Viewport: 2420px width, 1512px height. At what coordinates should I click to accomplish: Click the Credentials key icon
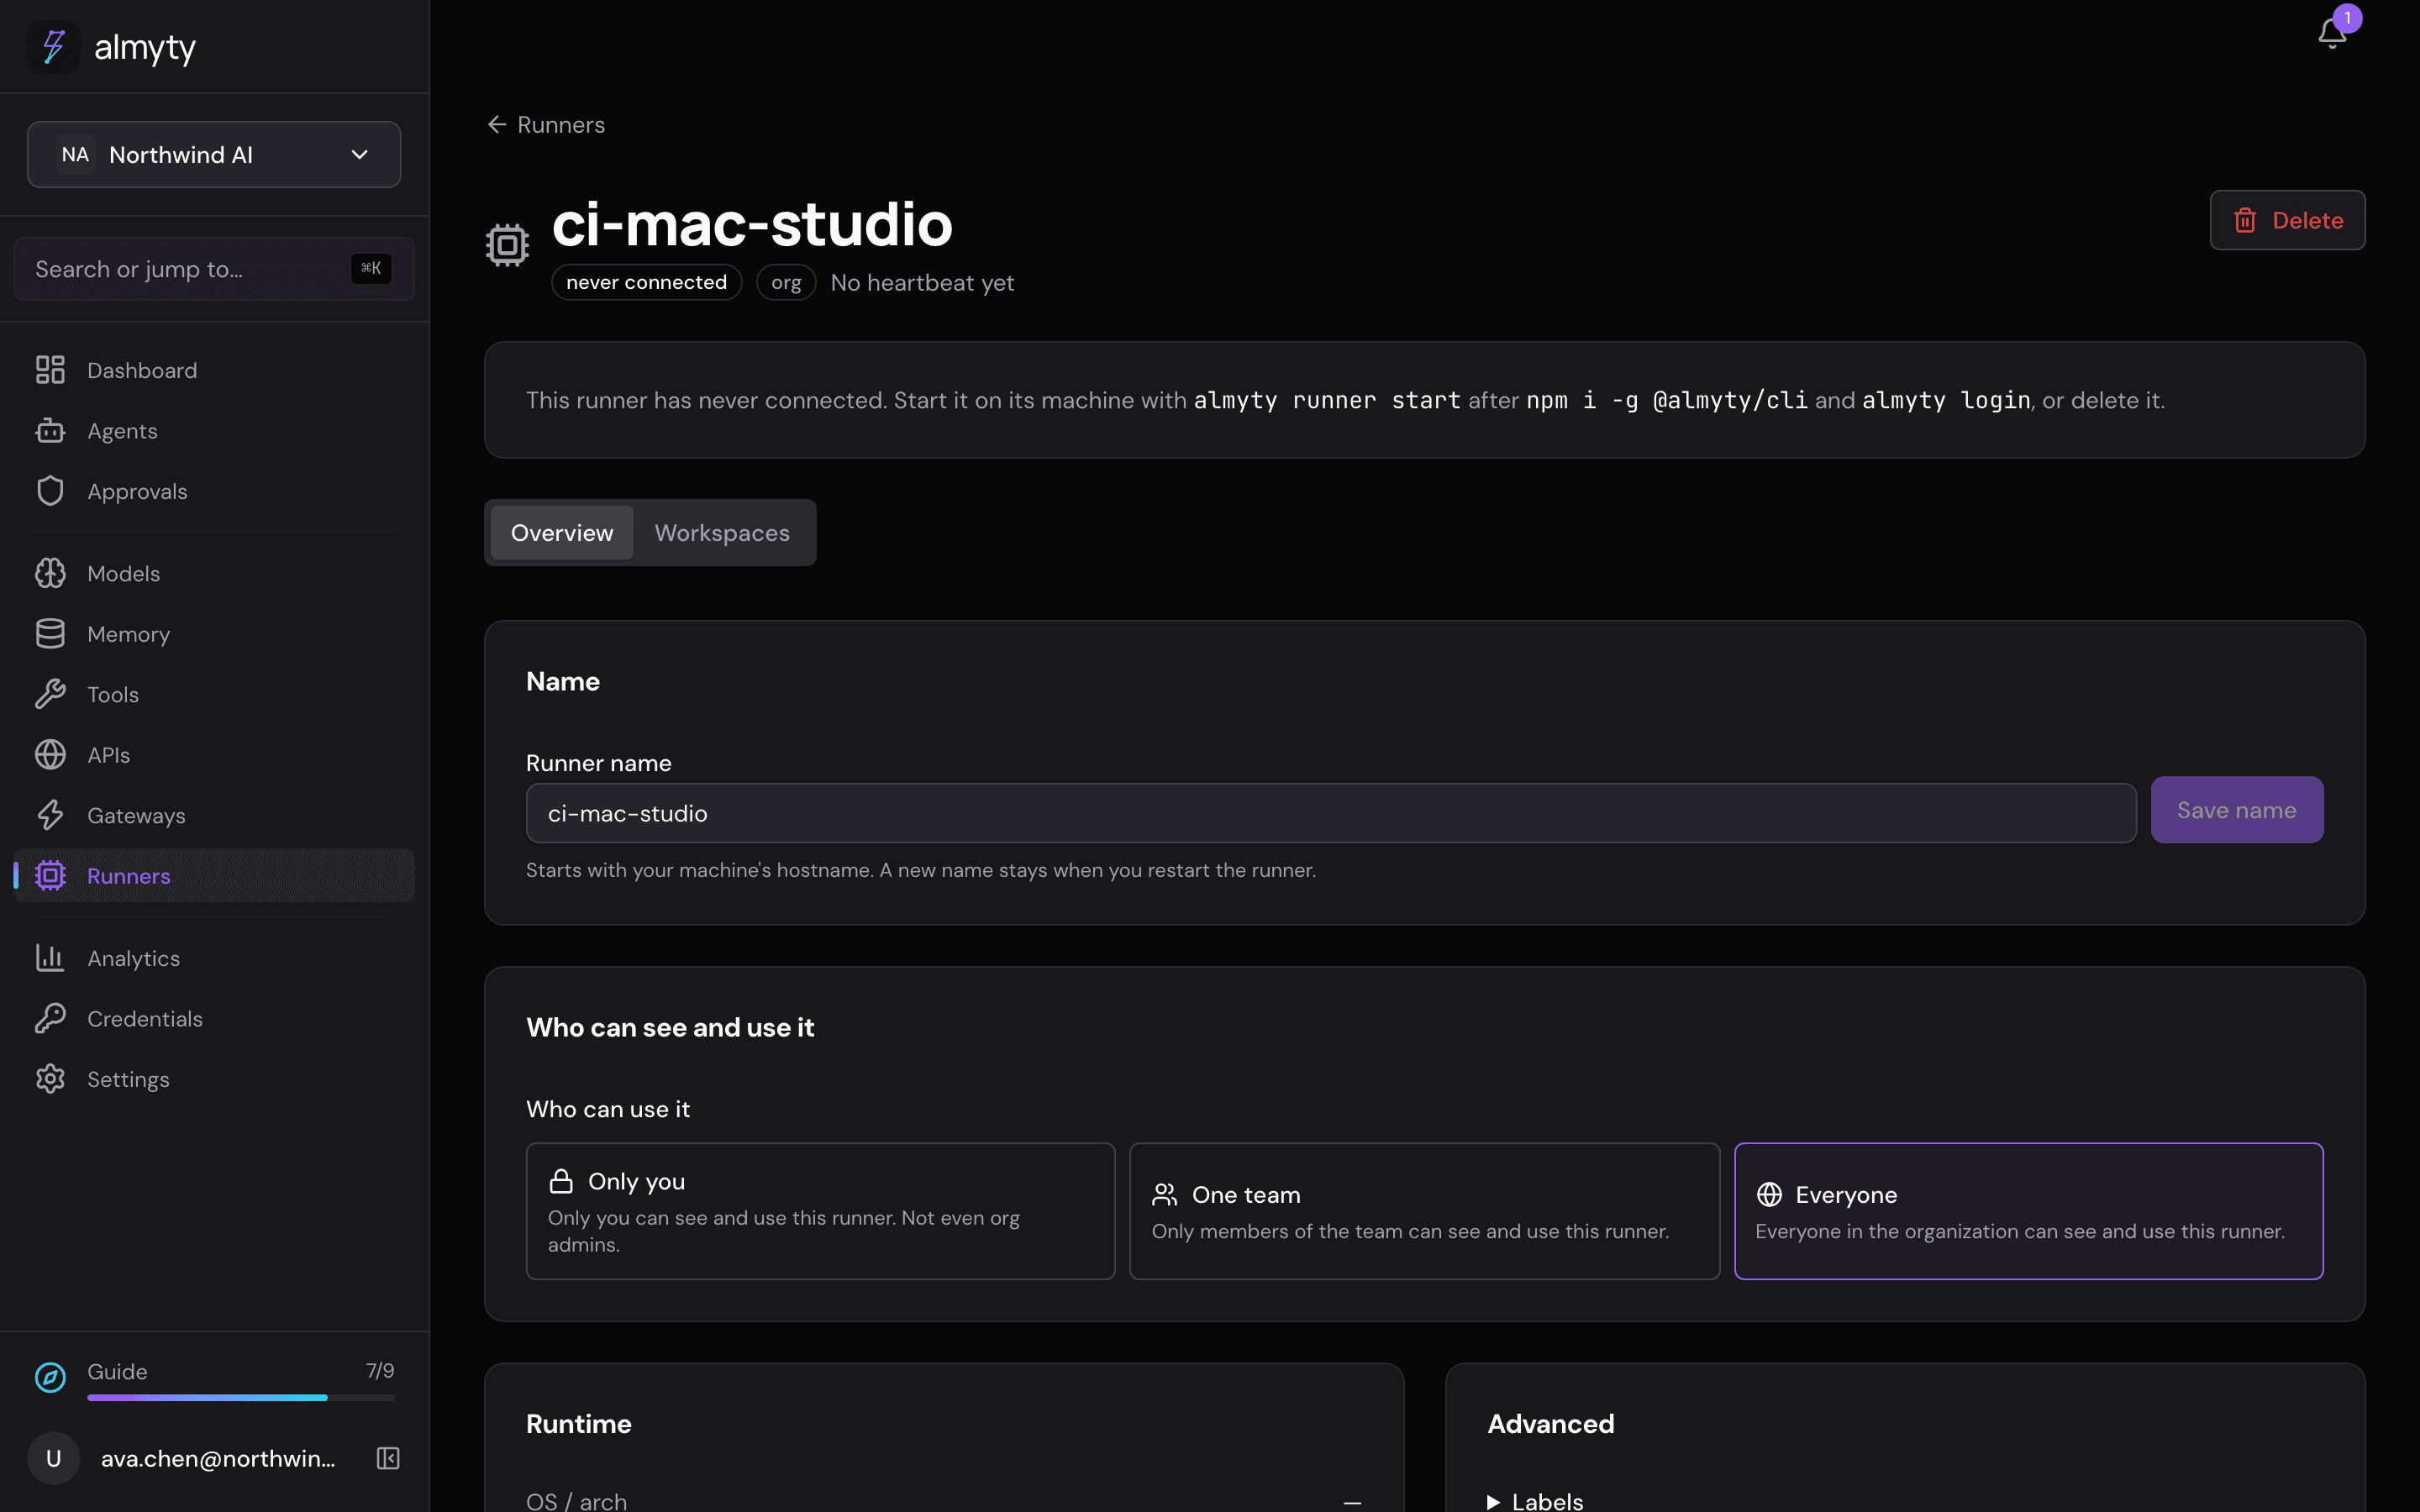pos(50,1018)
